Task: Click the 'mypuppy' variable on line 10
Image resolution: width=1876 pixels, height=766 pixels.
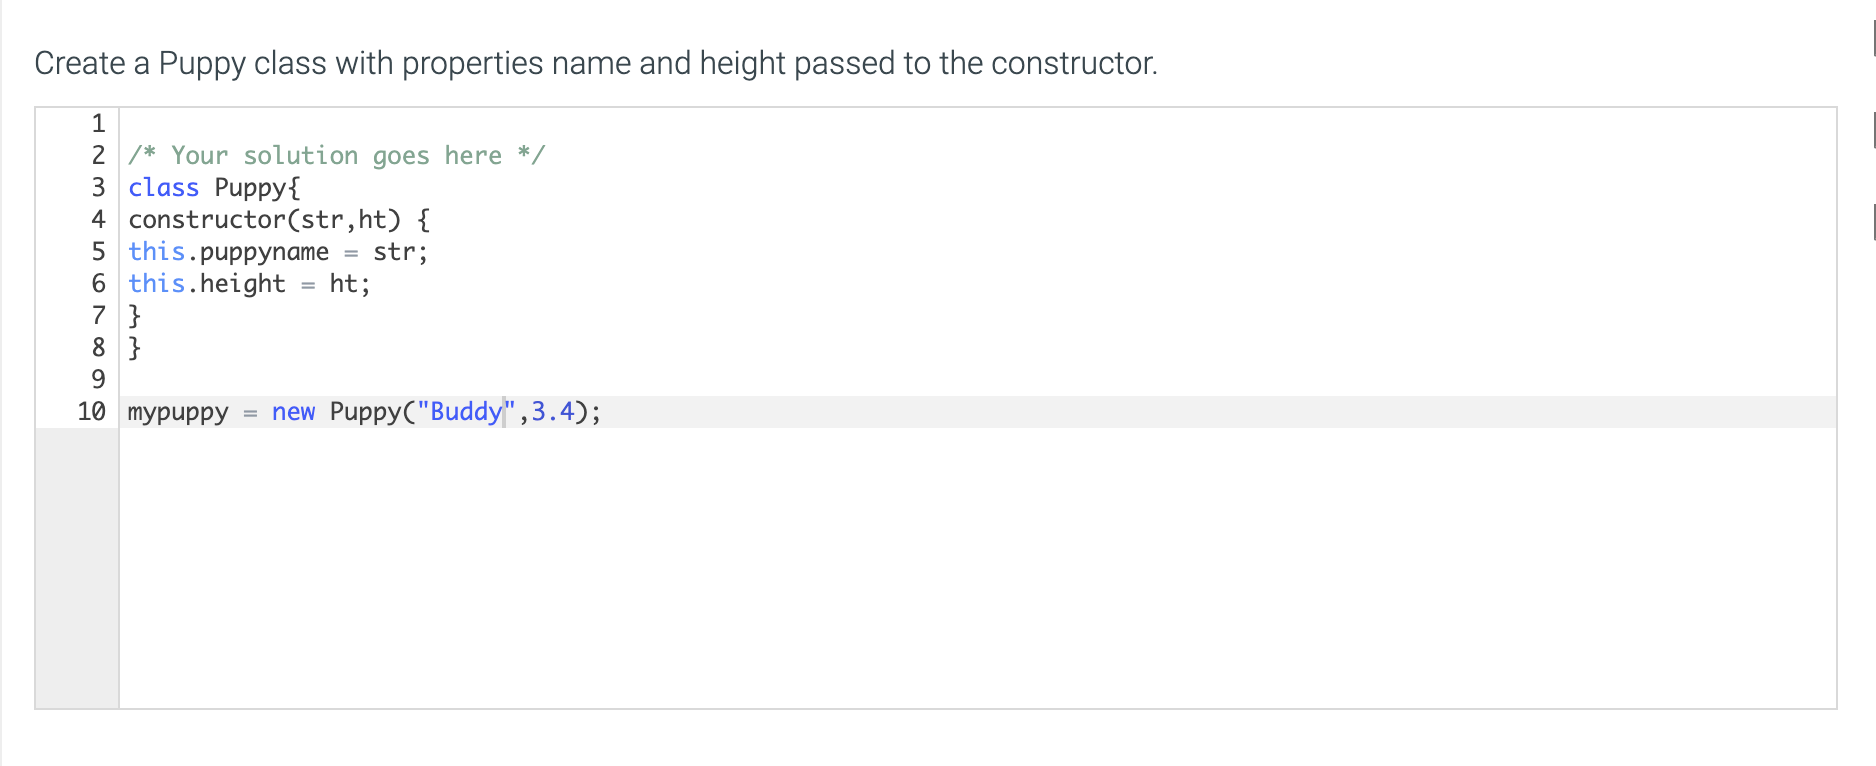Action: pos(178,411)
